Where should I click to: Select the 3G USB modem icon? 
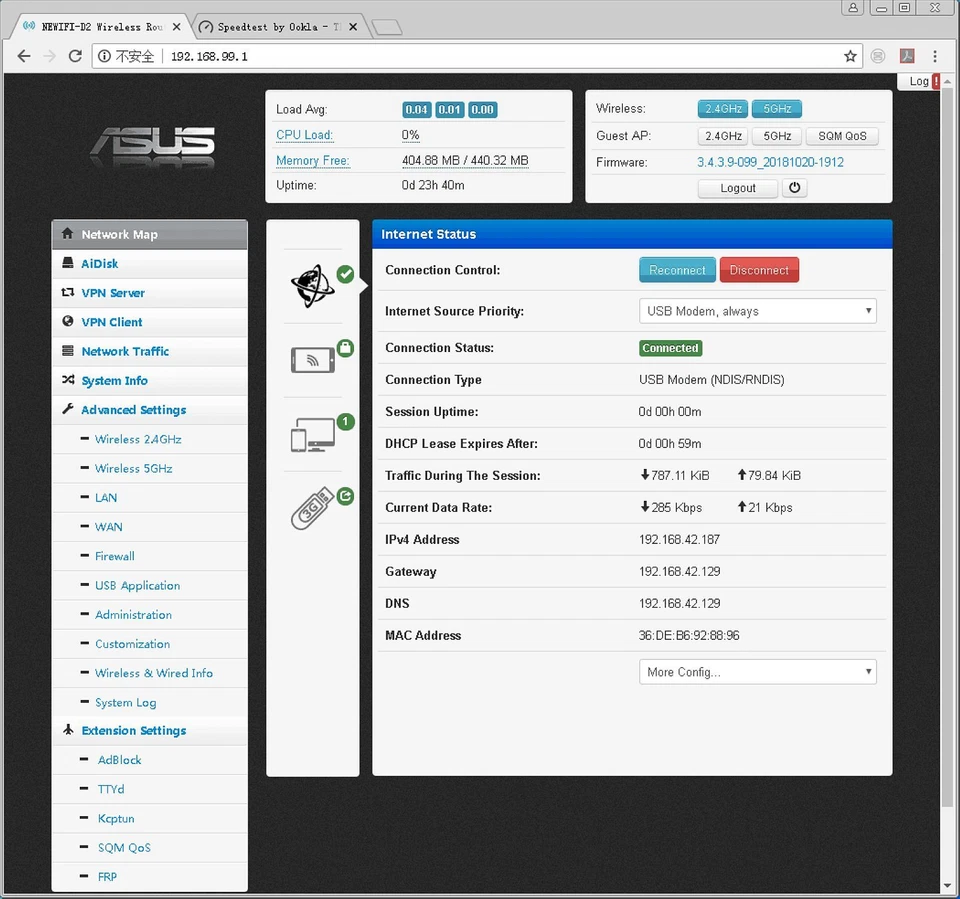(313, 508)
